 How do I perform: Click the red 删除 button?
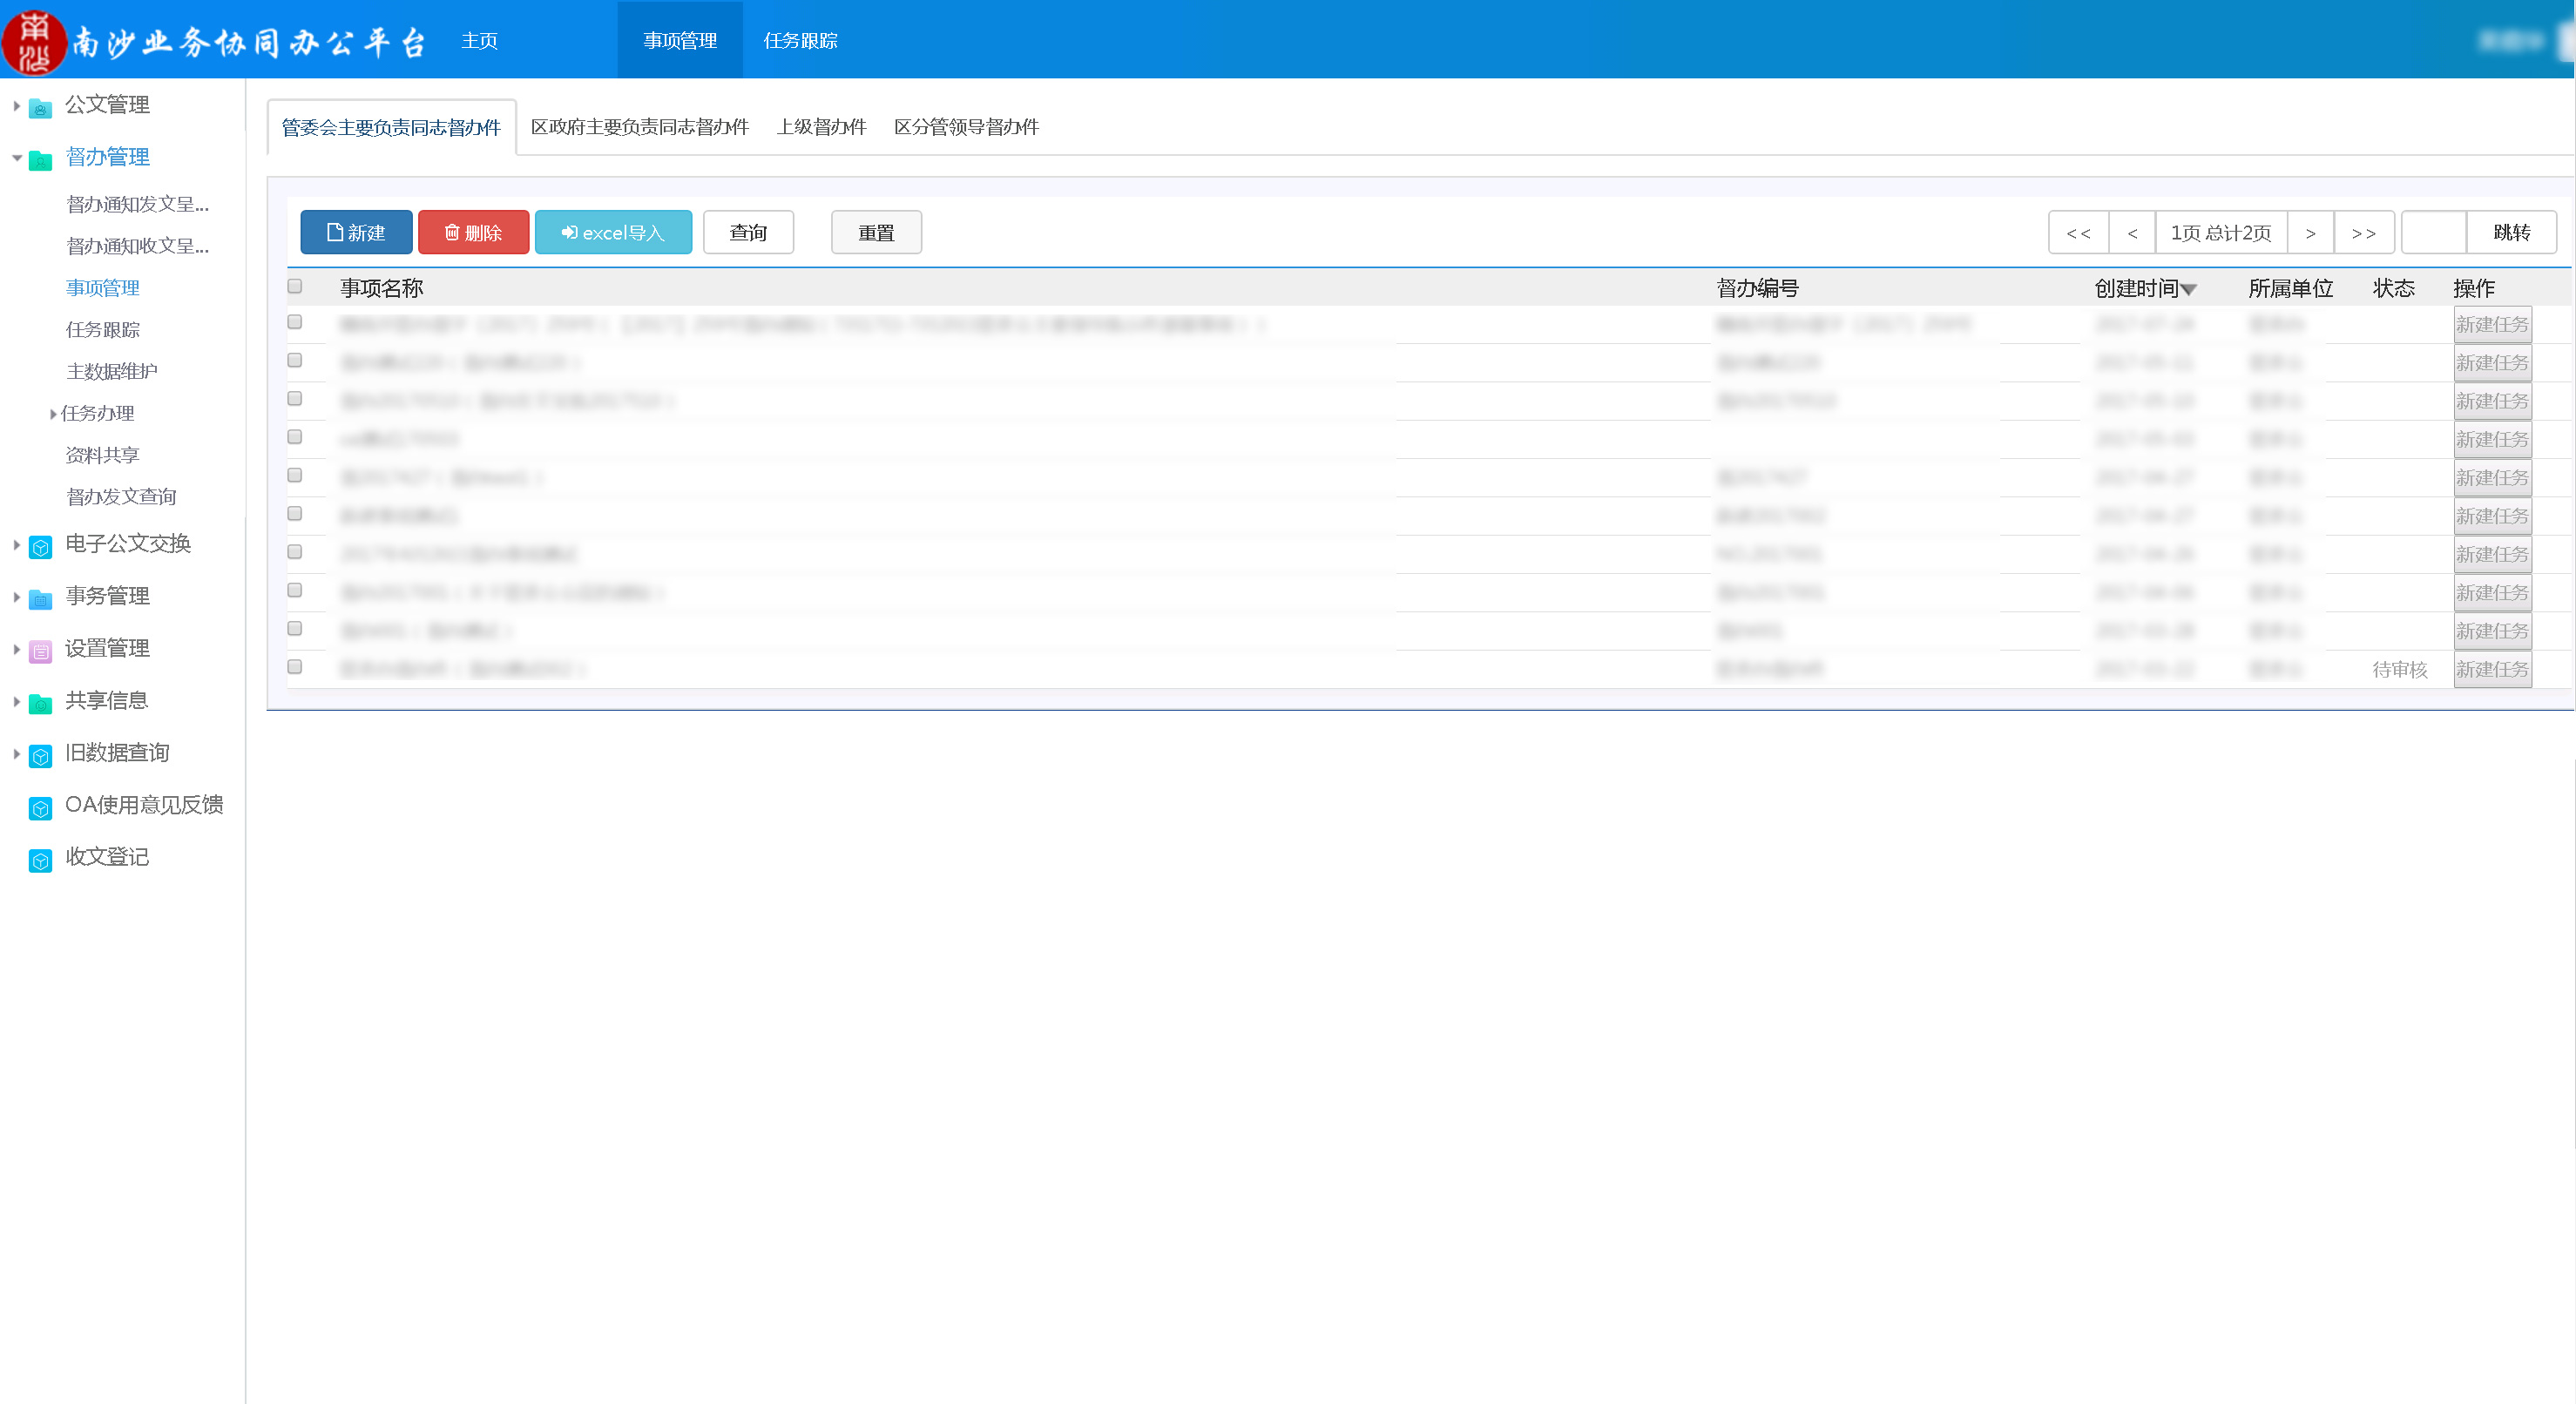473,232
